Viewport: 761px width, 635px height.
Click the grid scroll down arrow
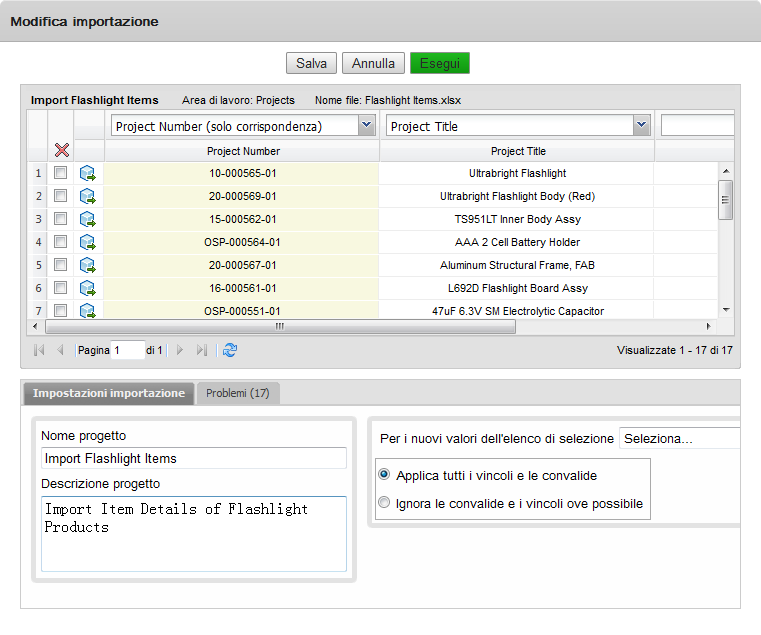click(x=726, y=310)
